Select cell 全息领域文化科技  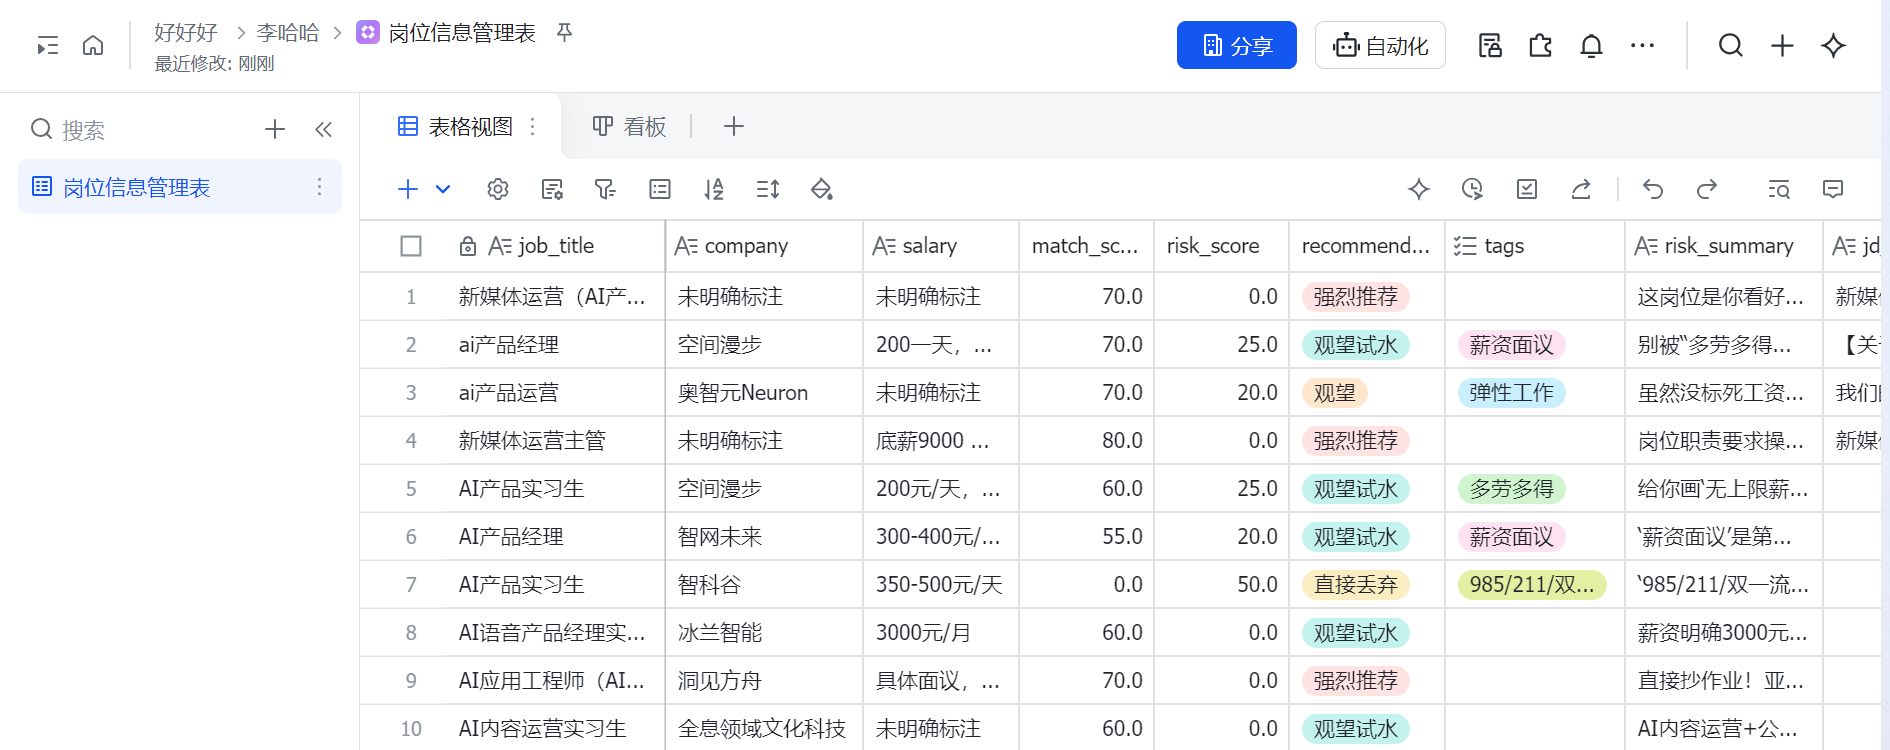tap(764, 729)
